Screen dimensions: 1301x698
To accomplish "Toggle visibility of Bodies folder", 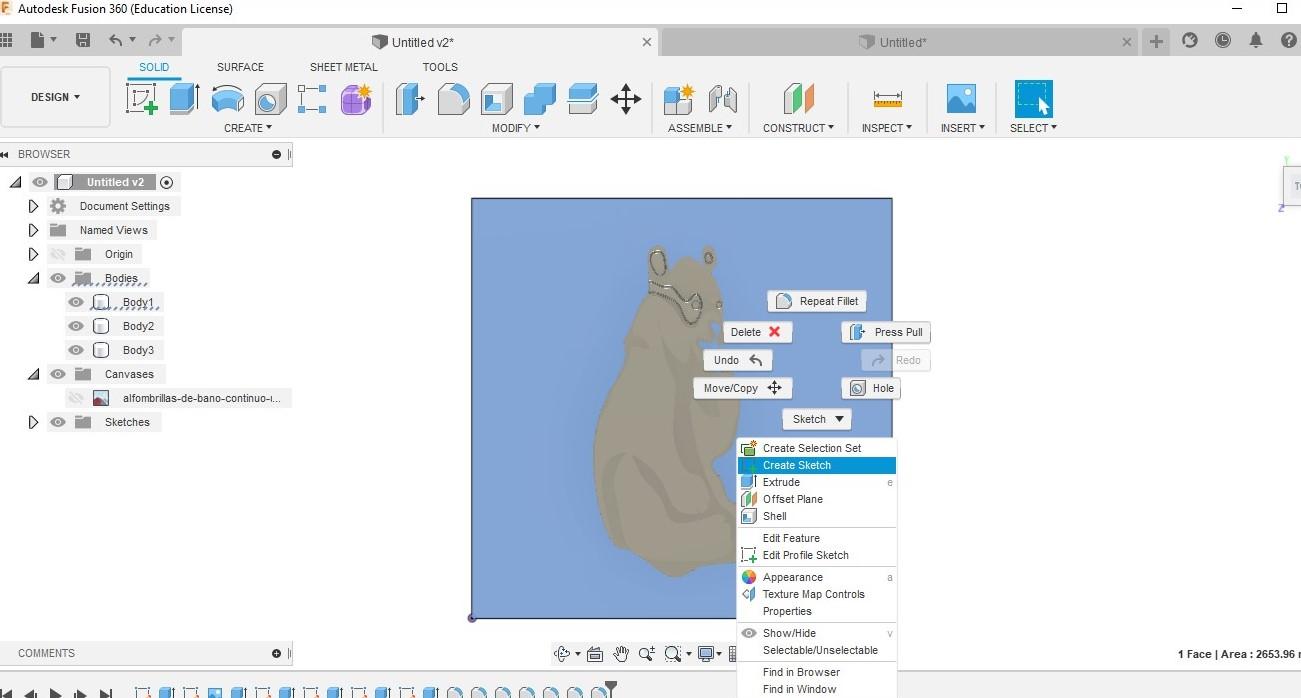I will point(58,278).
